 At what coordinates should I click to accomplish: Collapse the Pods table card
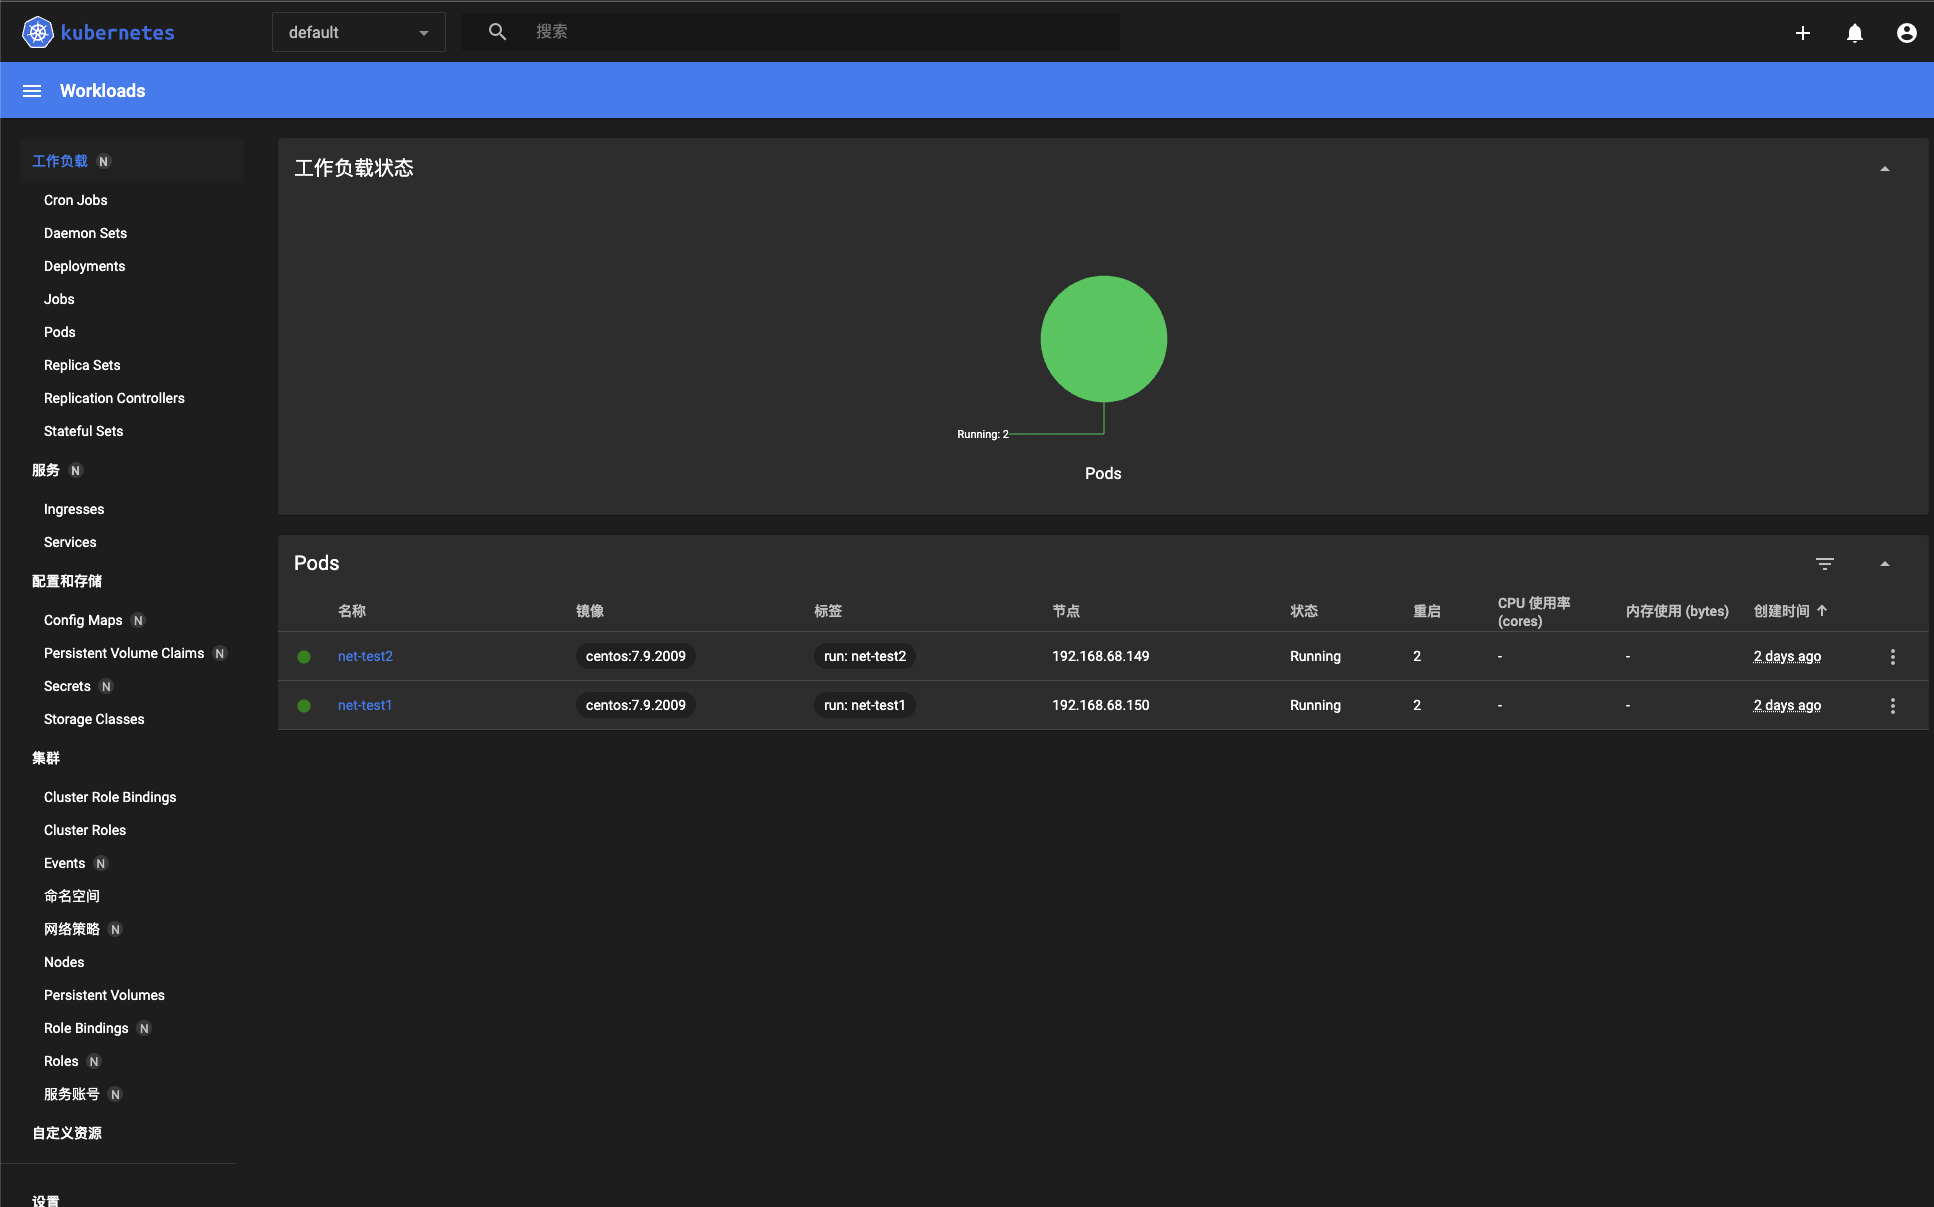tap(1885, 564)
